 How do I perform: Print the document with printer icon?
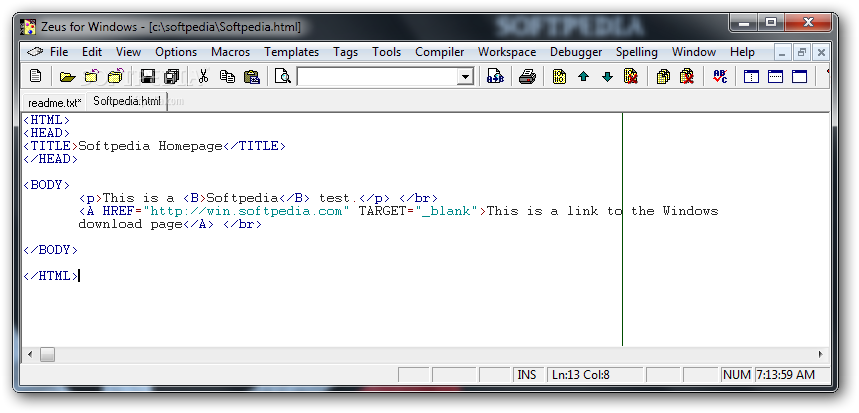(527, 76)
